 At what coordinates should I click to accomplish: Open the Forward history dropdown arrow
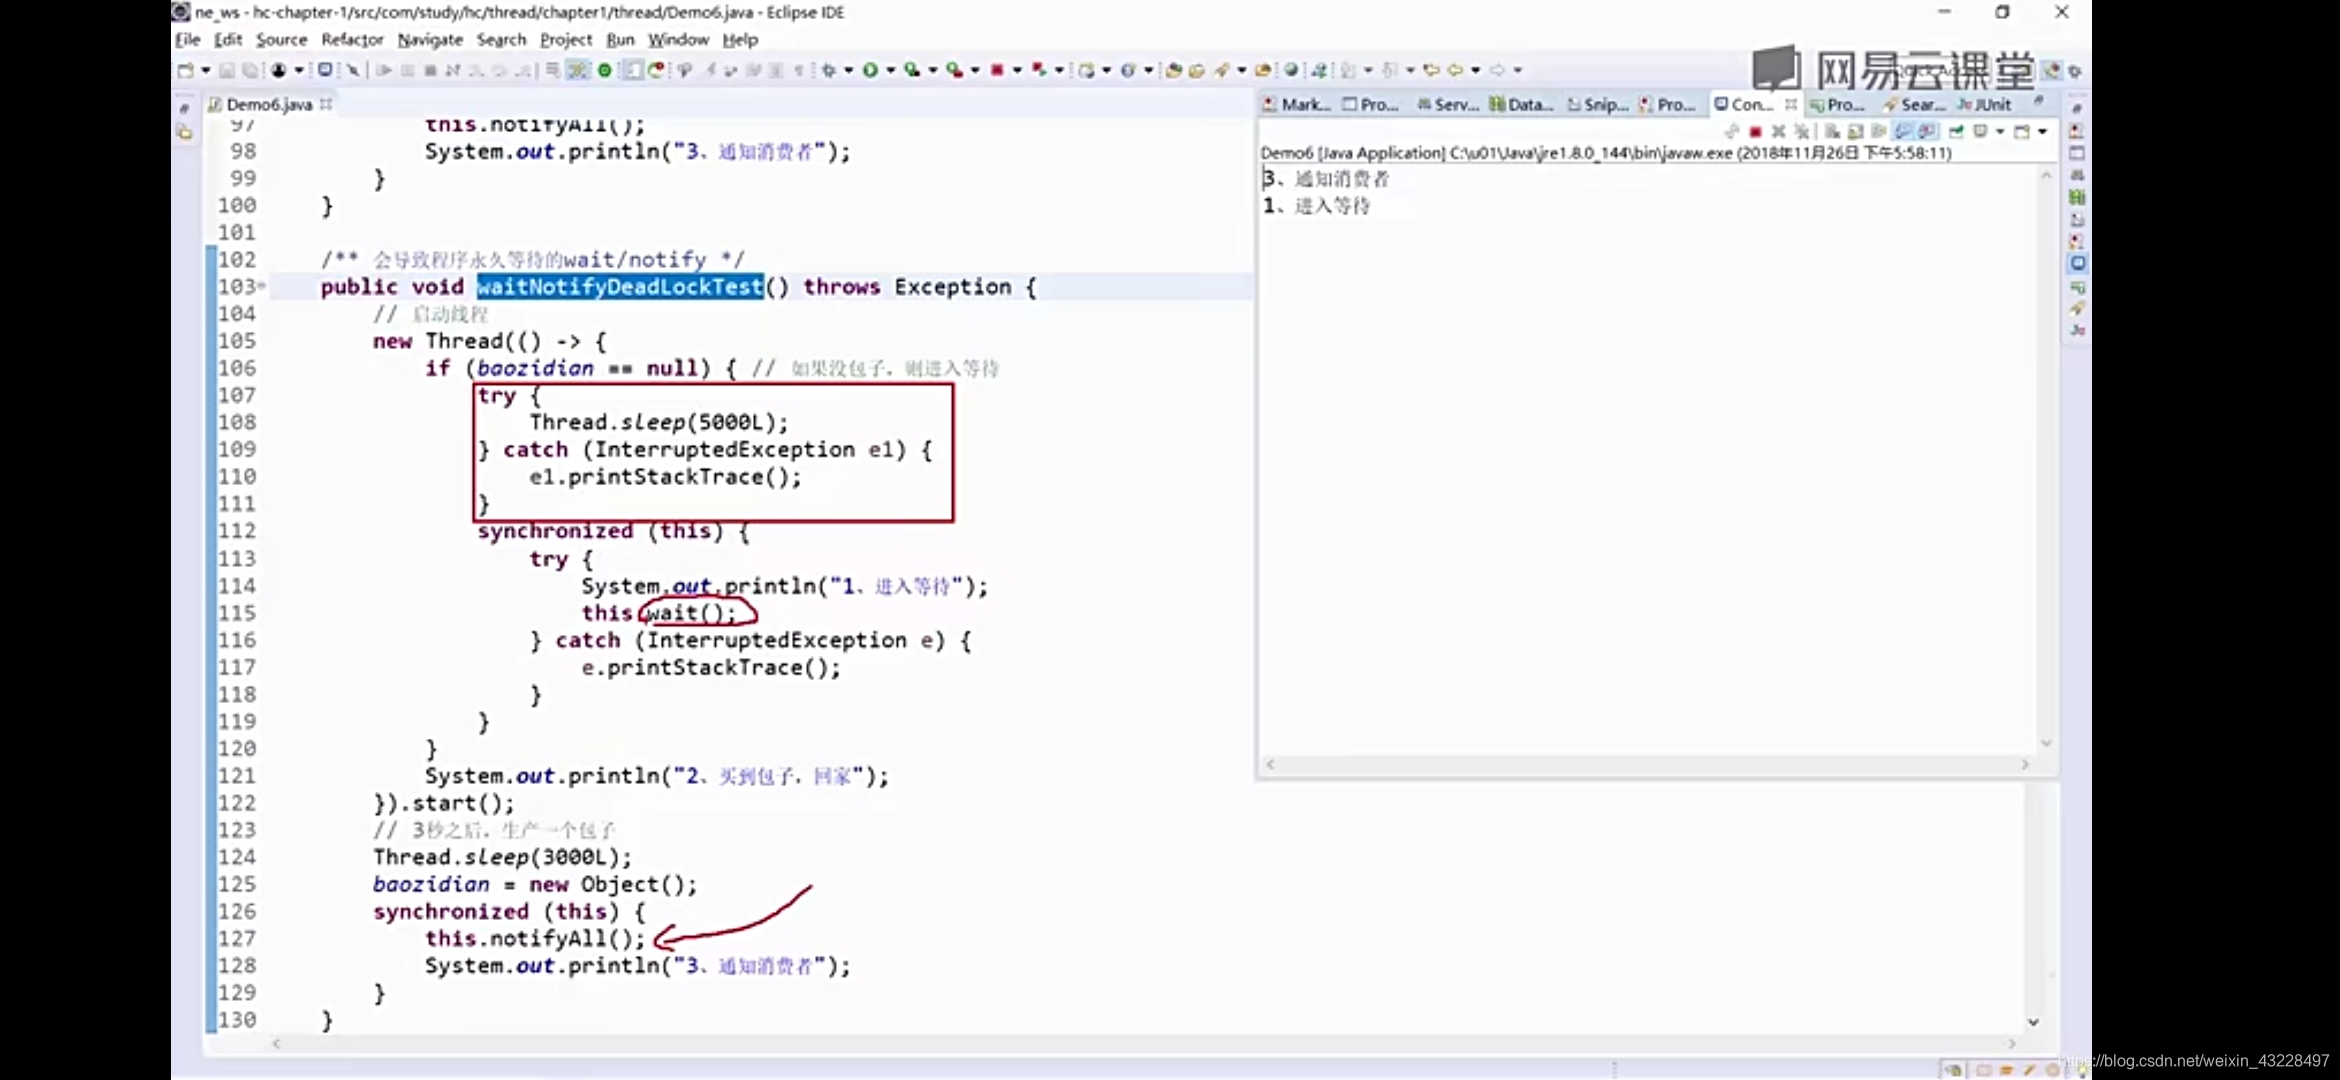pos(1518,70)
